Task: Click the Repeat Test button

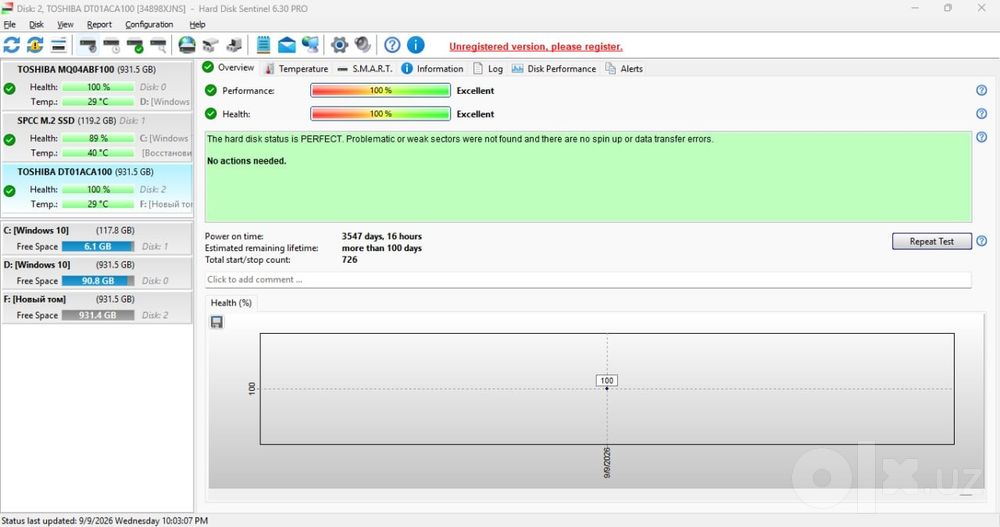Action: point(932,241)
